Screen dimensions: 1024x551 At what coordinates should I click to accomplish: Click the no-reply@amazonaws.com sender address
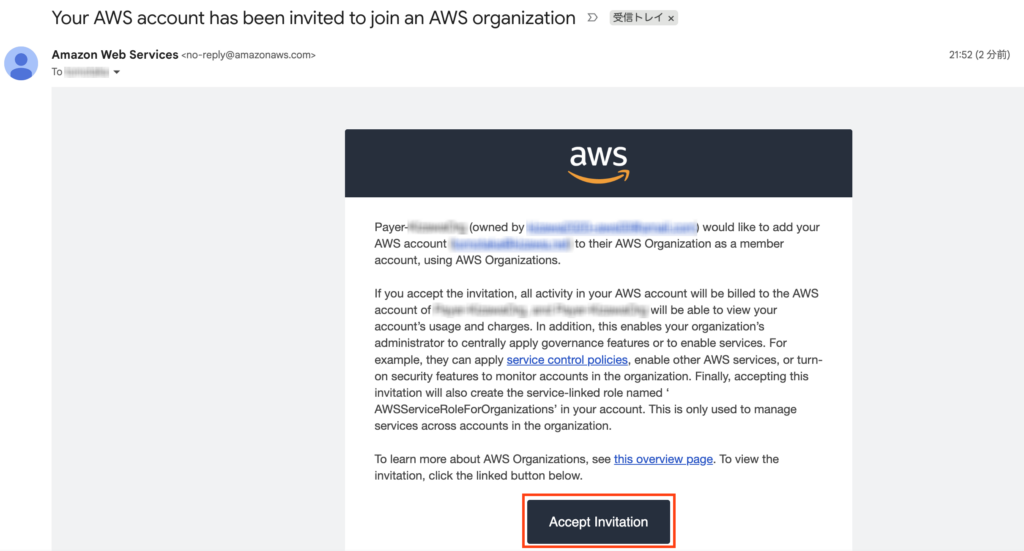pos(249,55)
